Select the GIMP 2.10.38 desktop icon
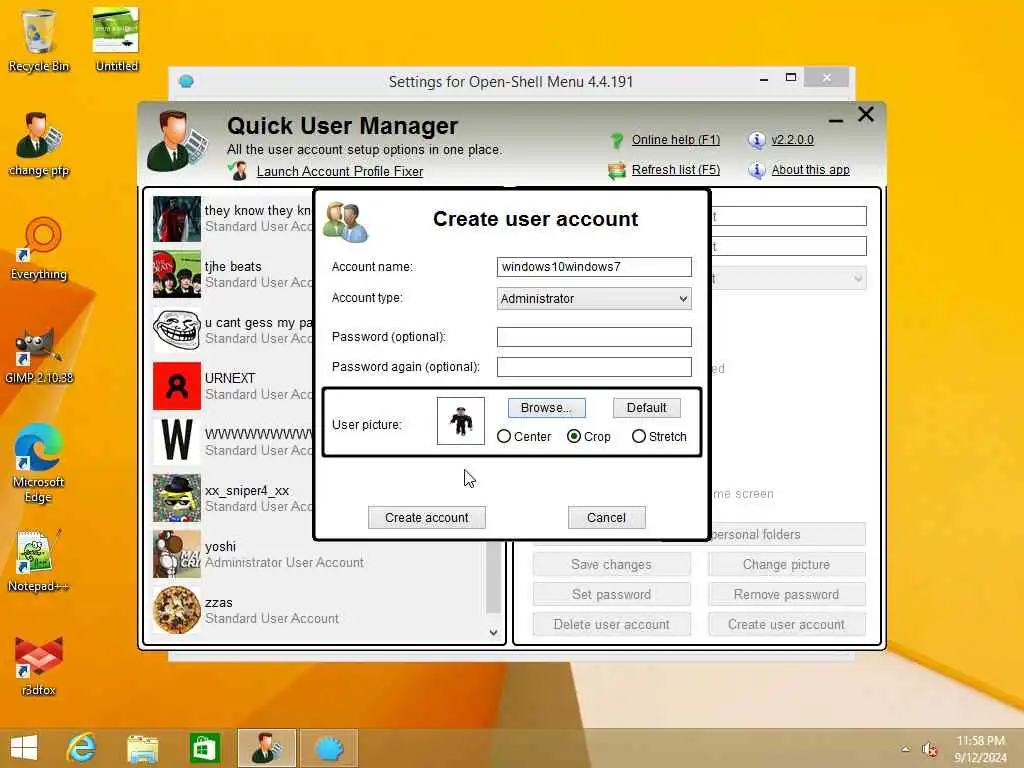Screen dimensions: 1024x768 (39, 355)
